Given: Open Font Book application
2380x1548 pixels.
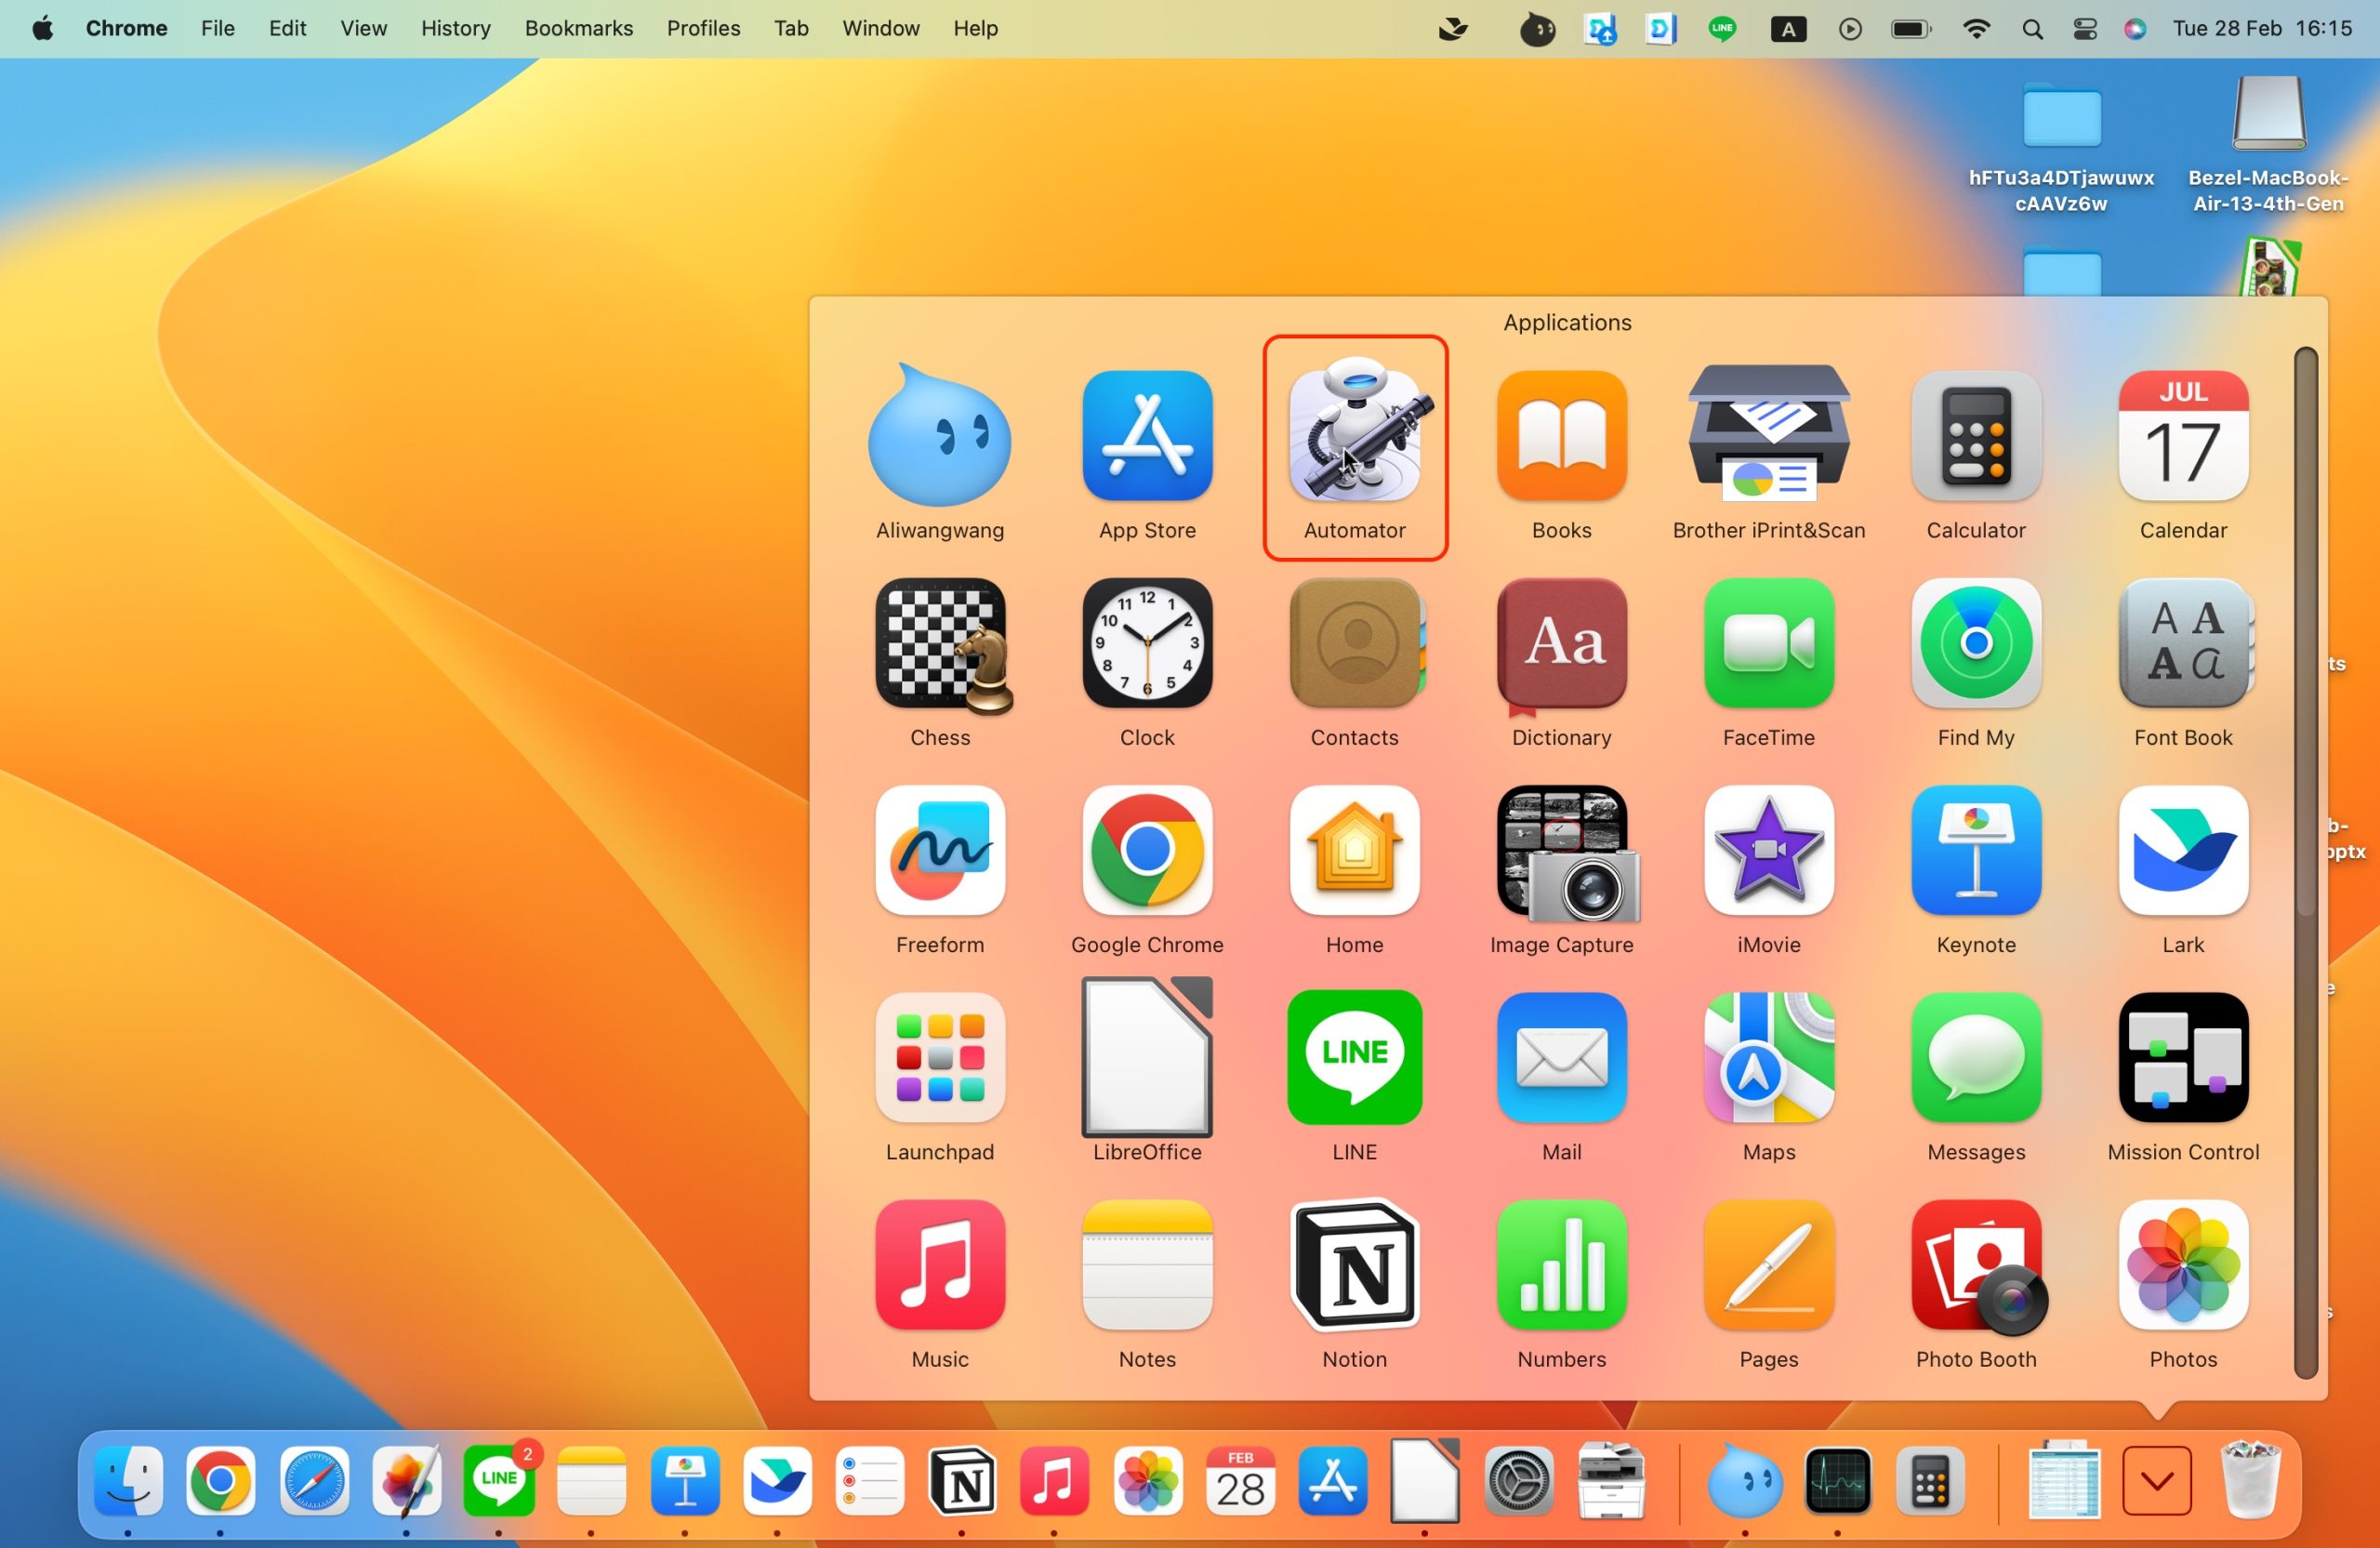Looking at the screenshot, I should 2182,645.
